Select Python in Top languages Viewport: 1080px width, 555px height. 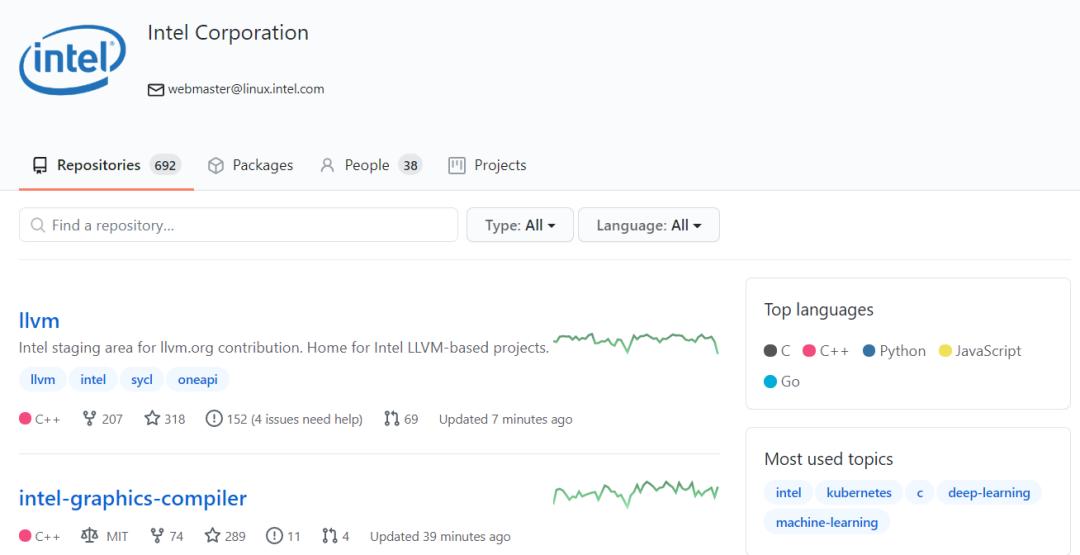tap(894, 350)
